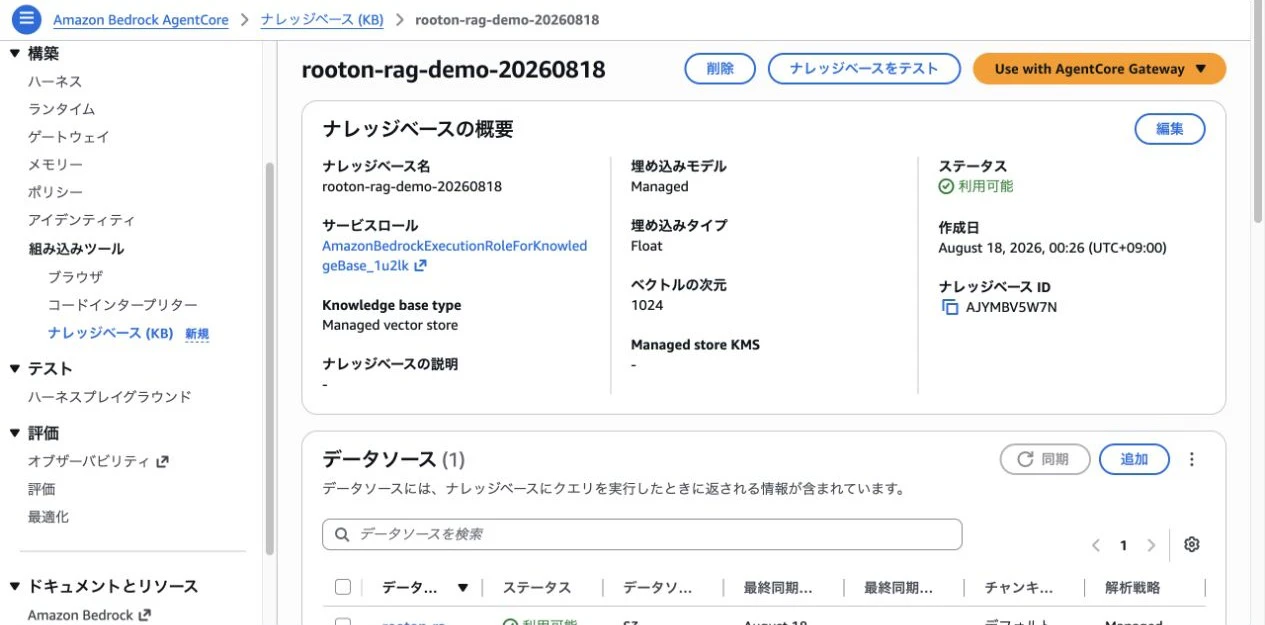1265x625 pixels.
Task: Open ゲートウェイ in the sidebar
Action: click(x=68, y=137)
